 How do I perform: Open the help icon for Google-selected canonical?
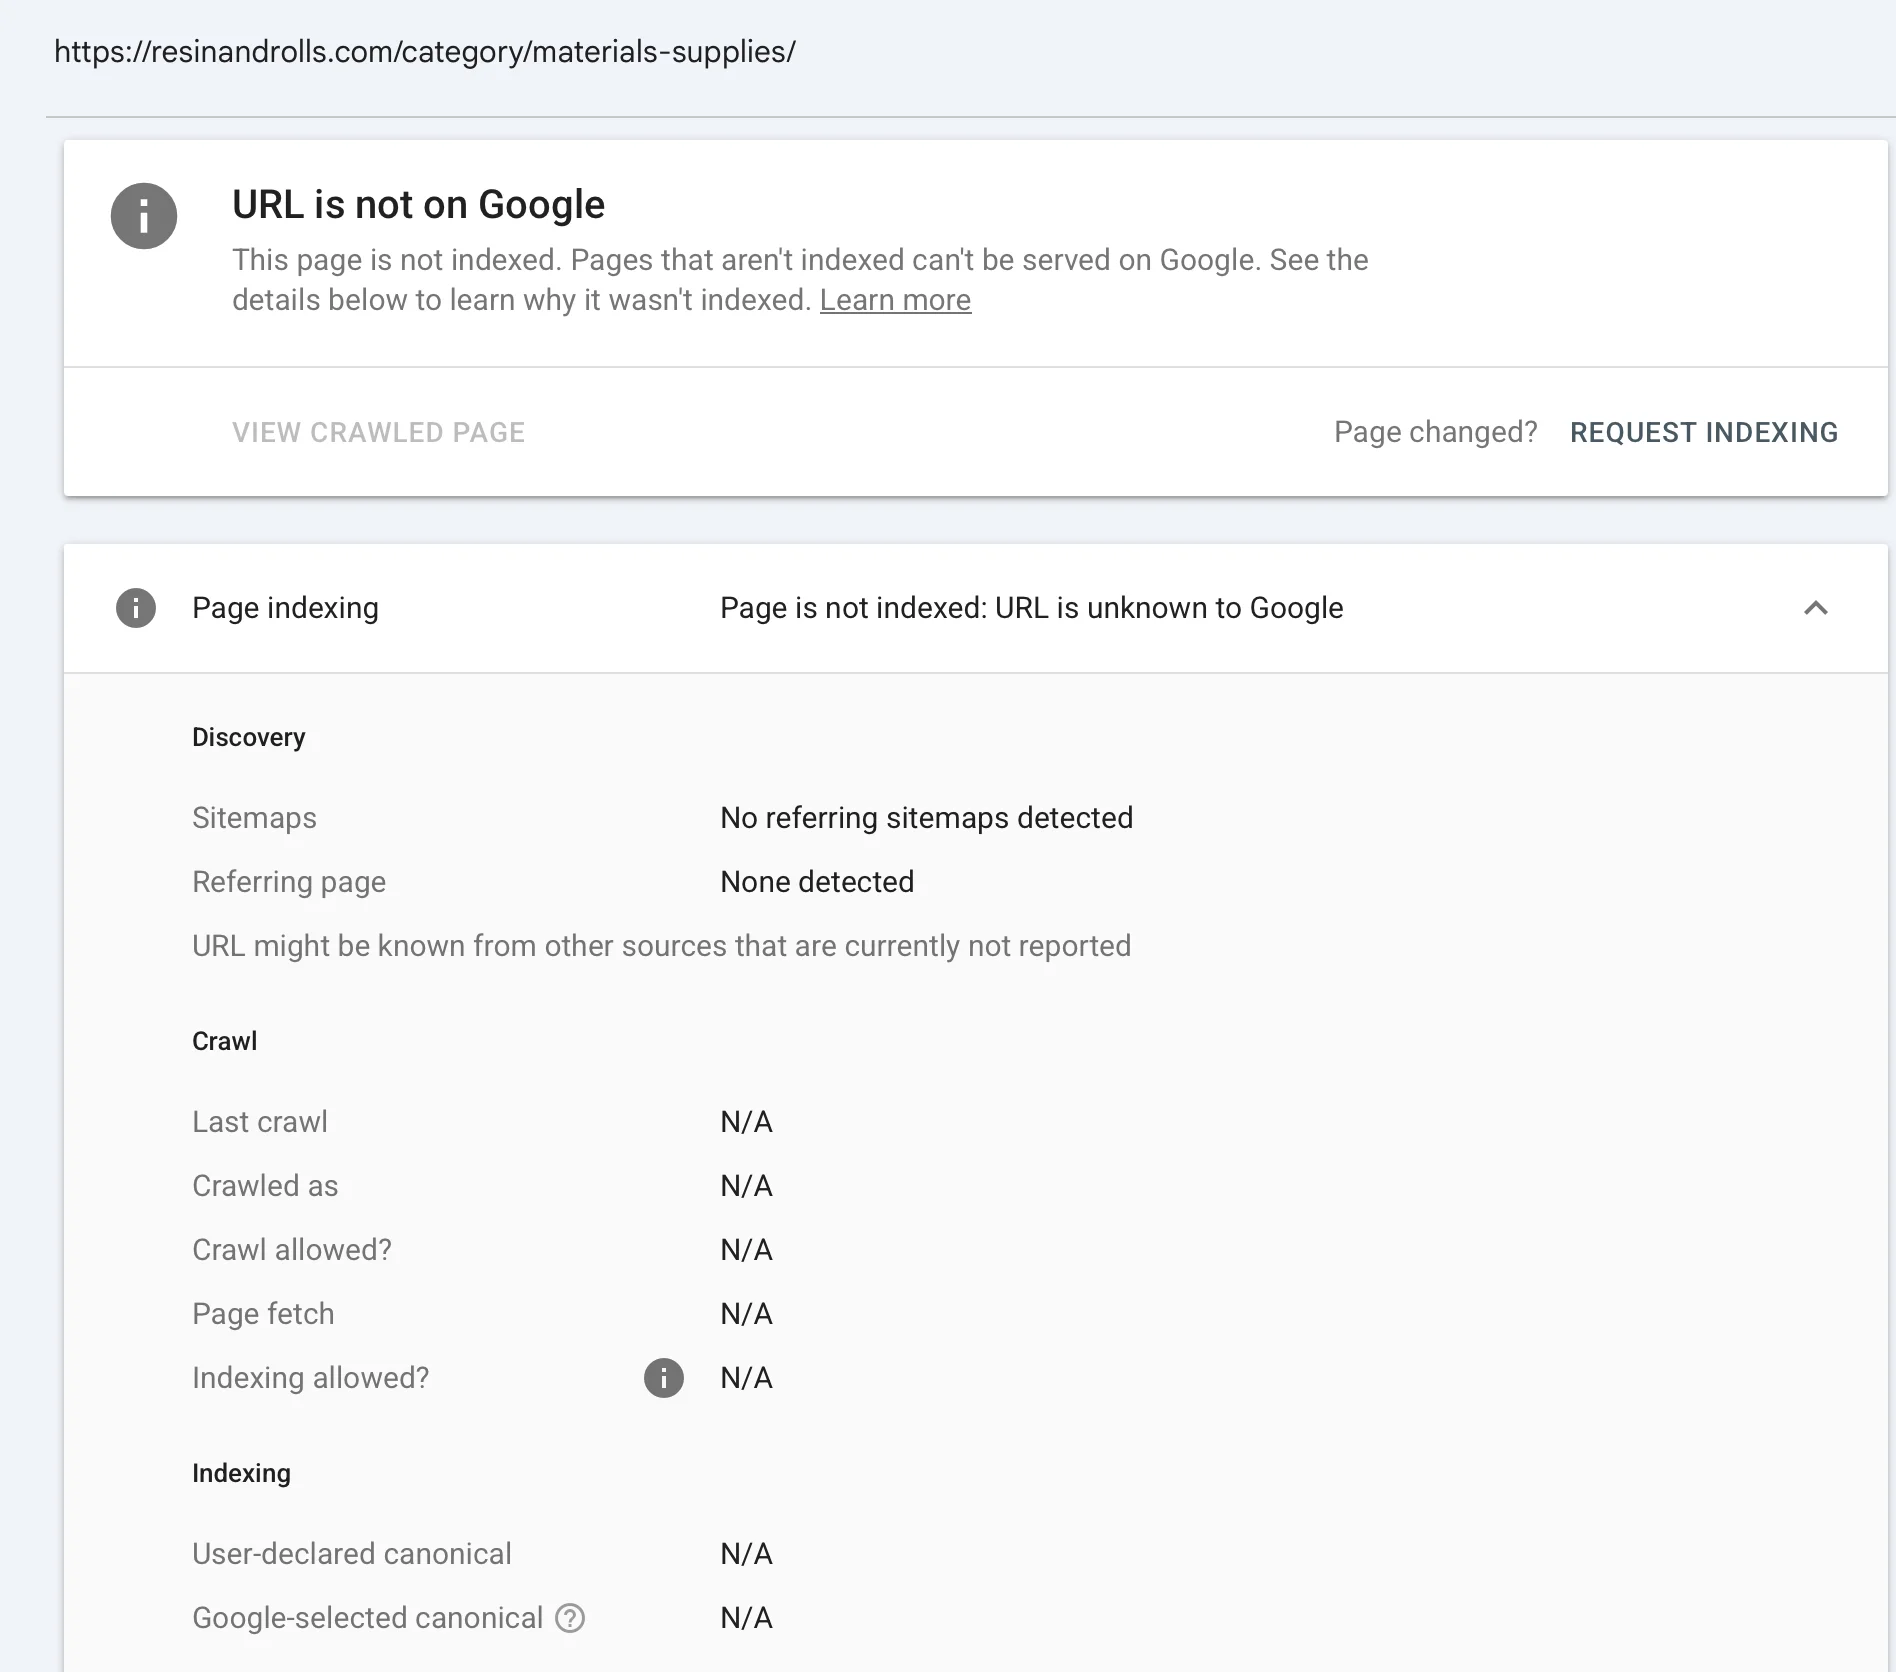tap(570, 1618)
